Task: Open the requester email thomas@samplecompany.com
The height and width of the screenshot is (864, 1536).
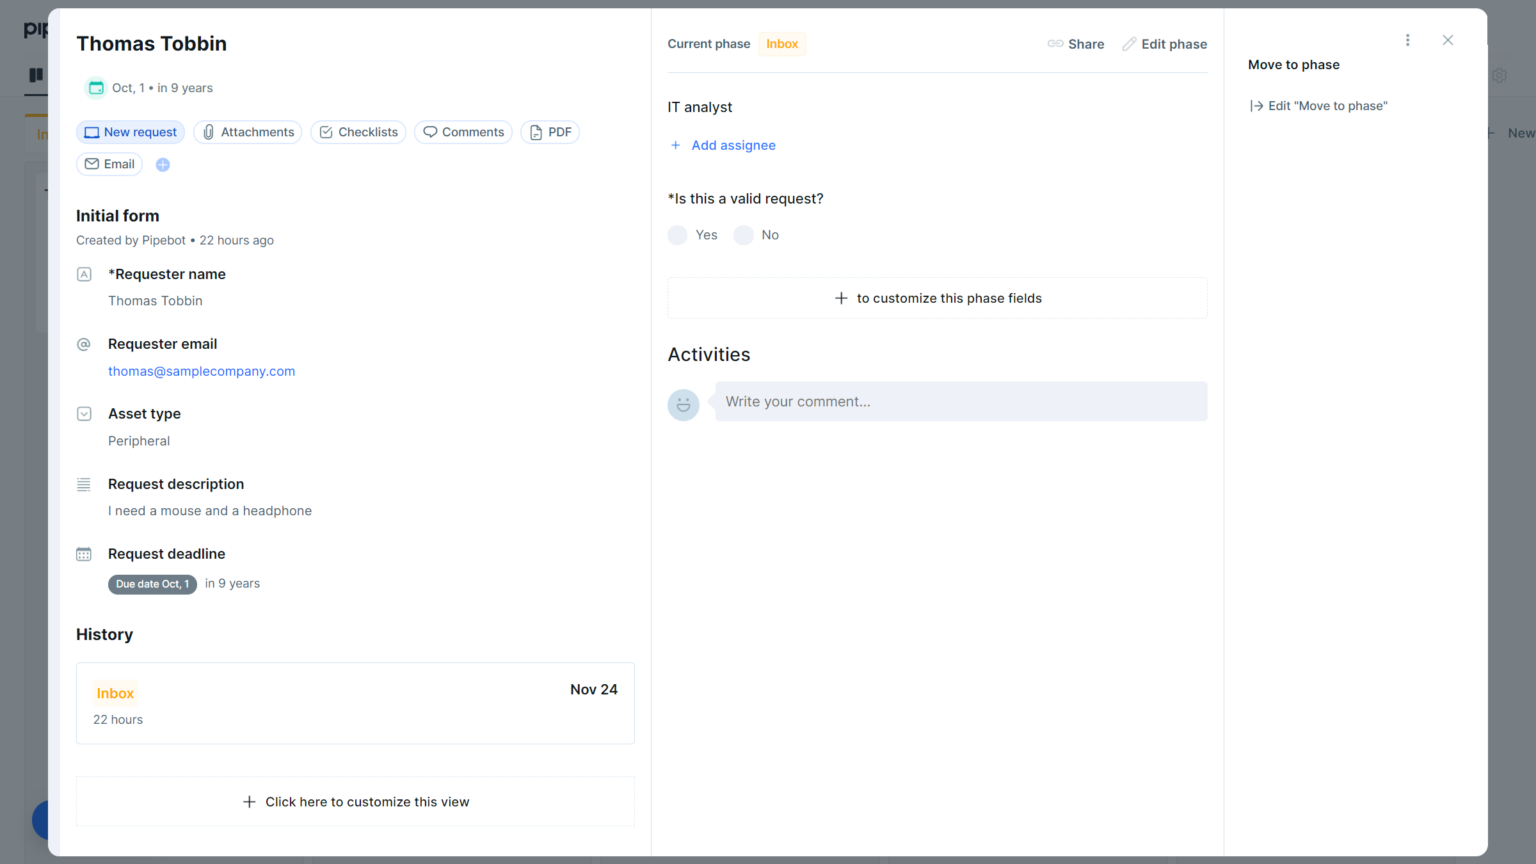Action: pos(201,371)
